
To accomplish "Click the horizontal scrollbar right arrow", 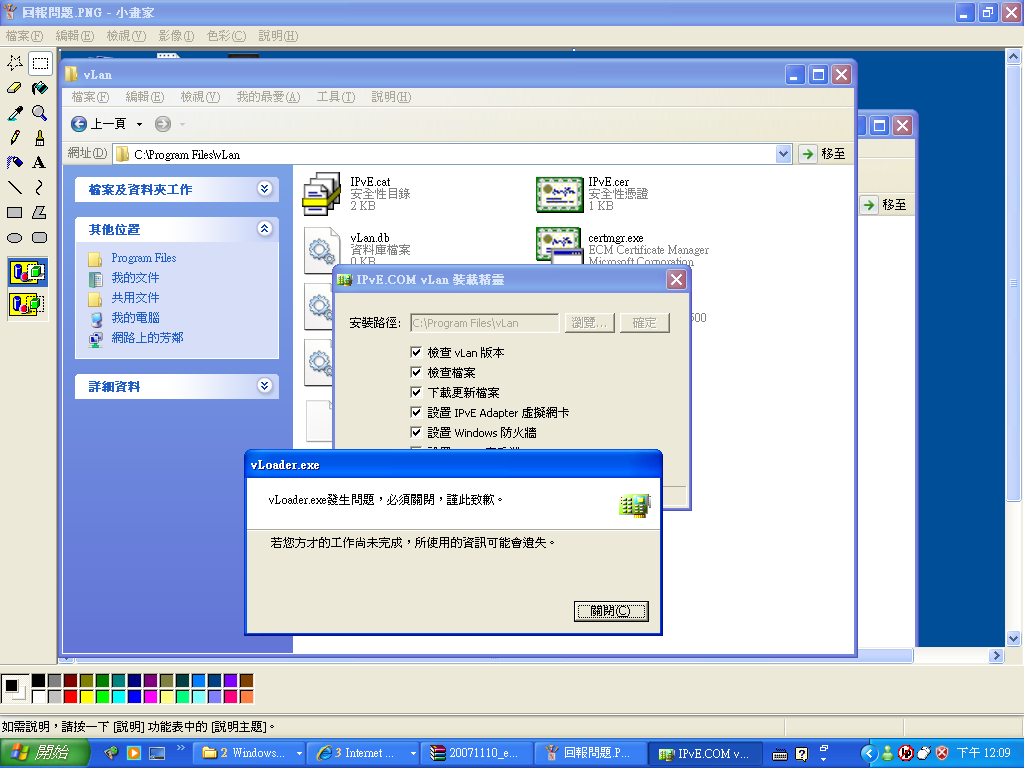I will tap(996, 656).
